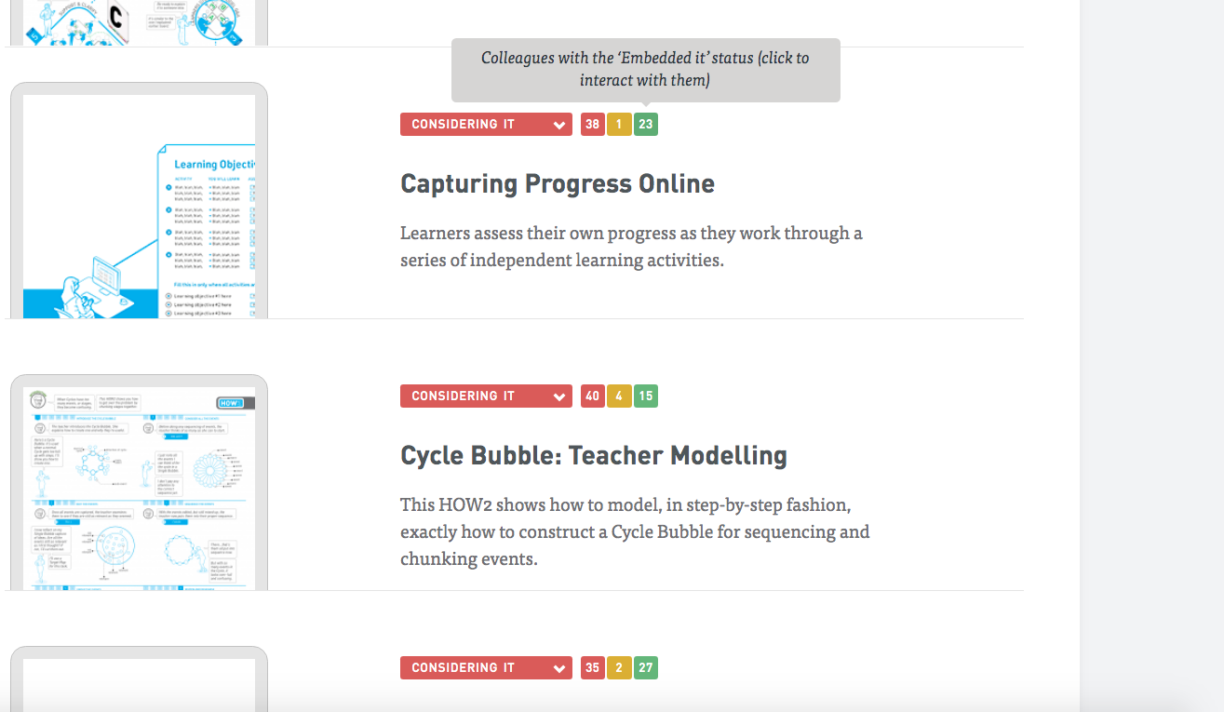
Task: Open the Capturing Progress Online title
Action: click(557, 184)
